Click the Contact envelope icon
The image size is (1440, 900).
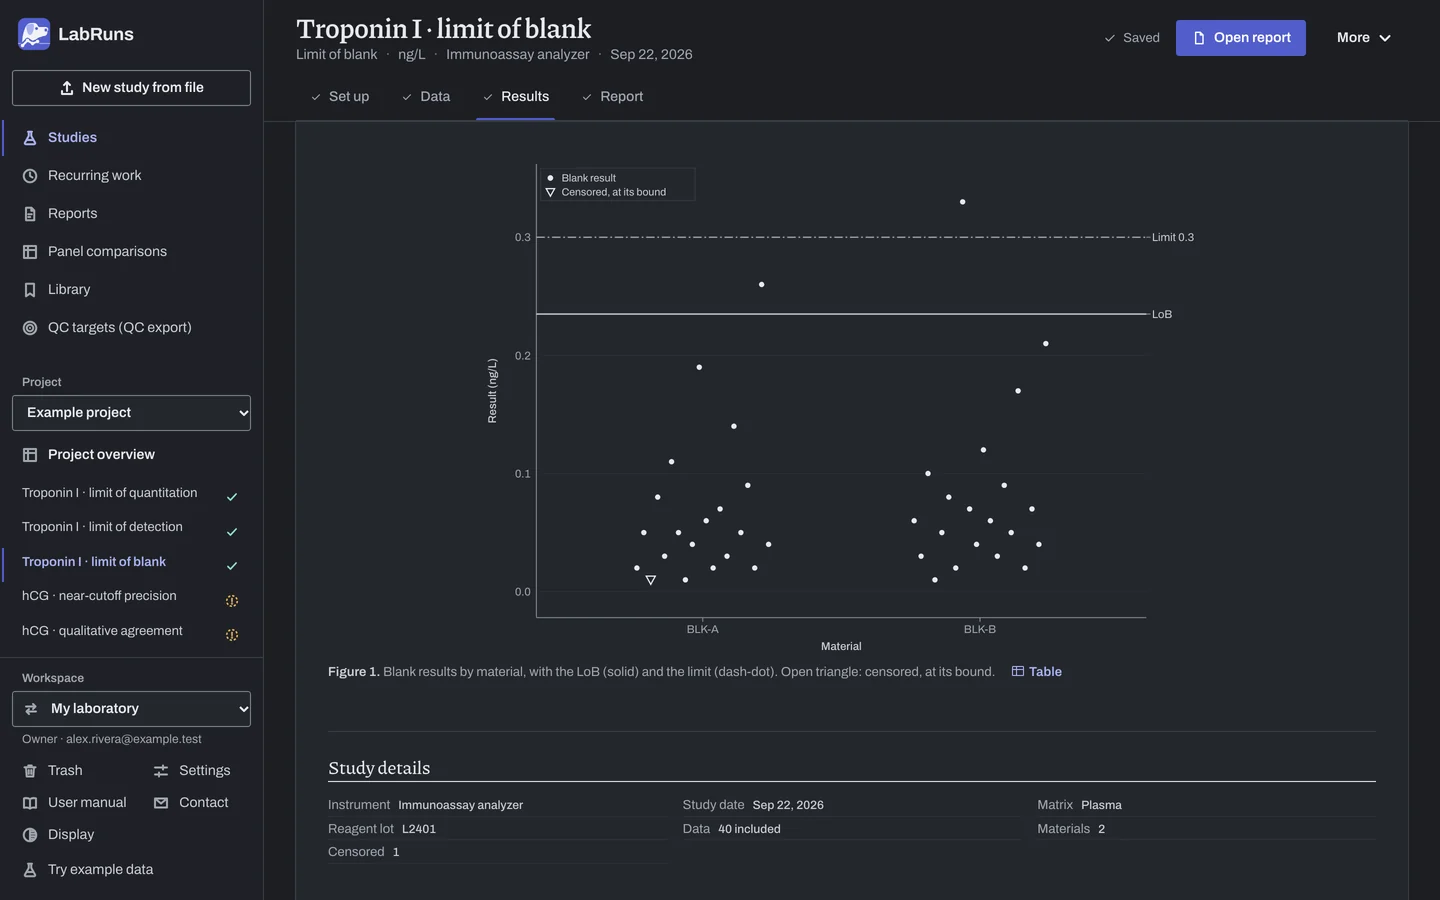pos(161,803)
